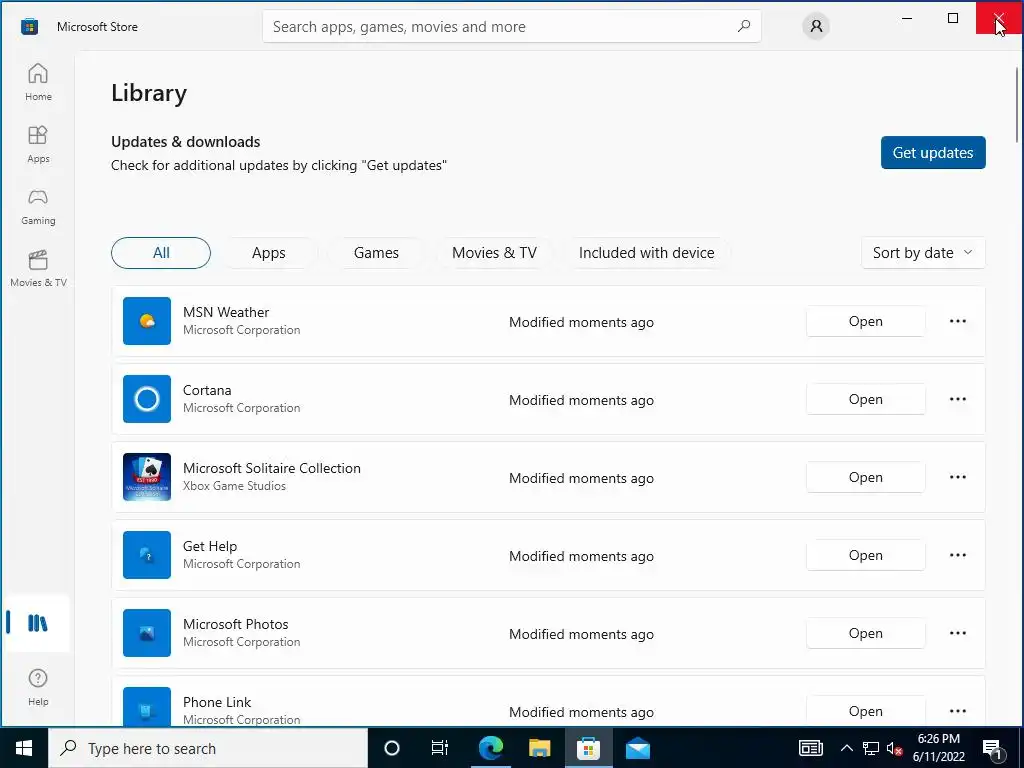This screenshot has height=768, width=1024.
Task: Open more options for MSN Weather
Action: 957,321
